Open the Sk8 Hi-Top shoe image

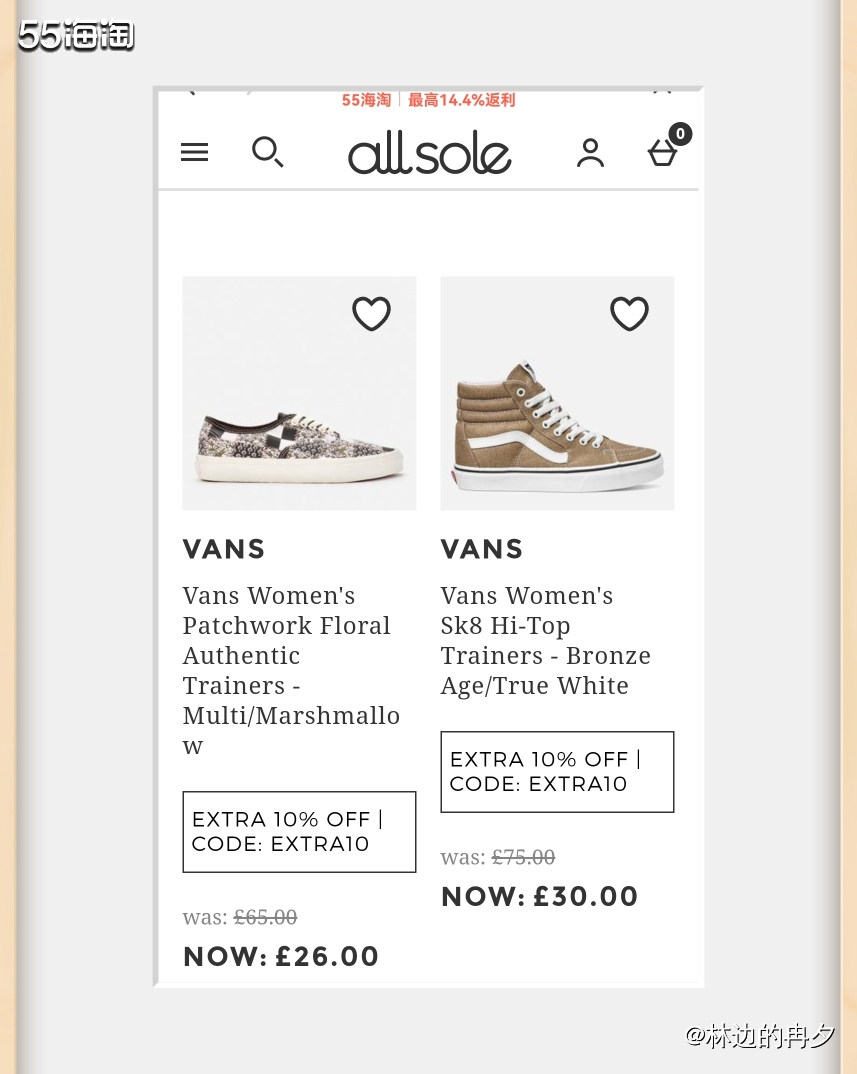557,393
